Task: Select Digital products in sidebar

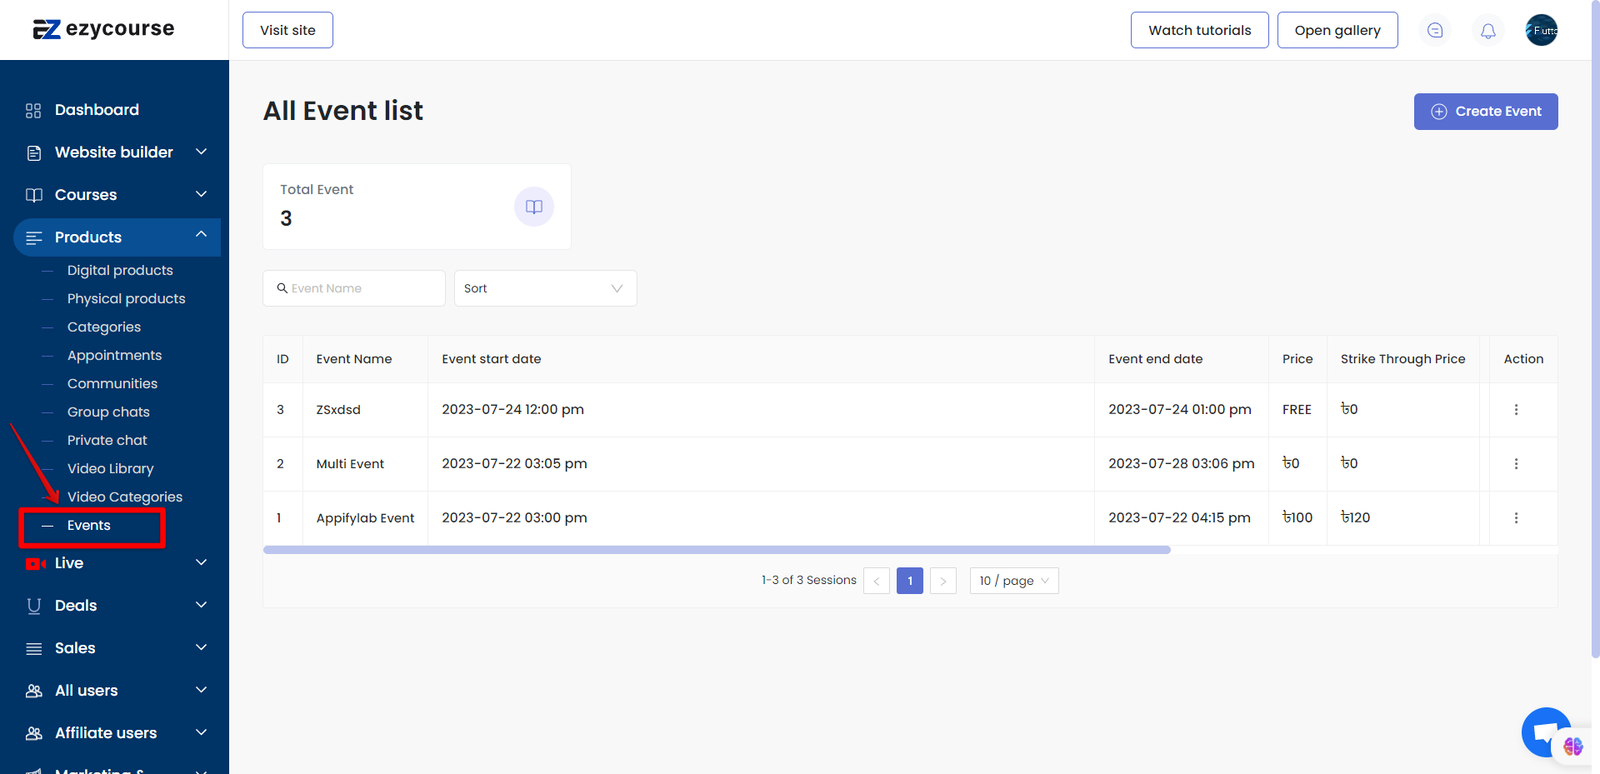Action: point(120,271)
